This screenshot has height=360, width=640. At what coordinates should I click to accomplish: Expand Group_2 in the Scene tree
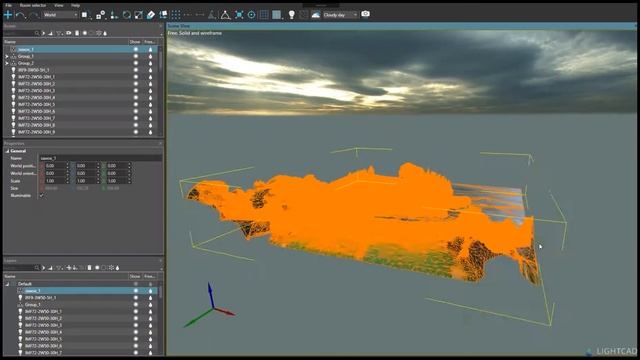pyautogui.click(x=7, y=63)
